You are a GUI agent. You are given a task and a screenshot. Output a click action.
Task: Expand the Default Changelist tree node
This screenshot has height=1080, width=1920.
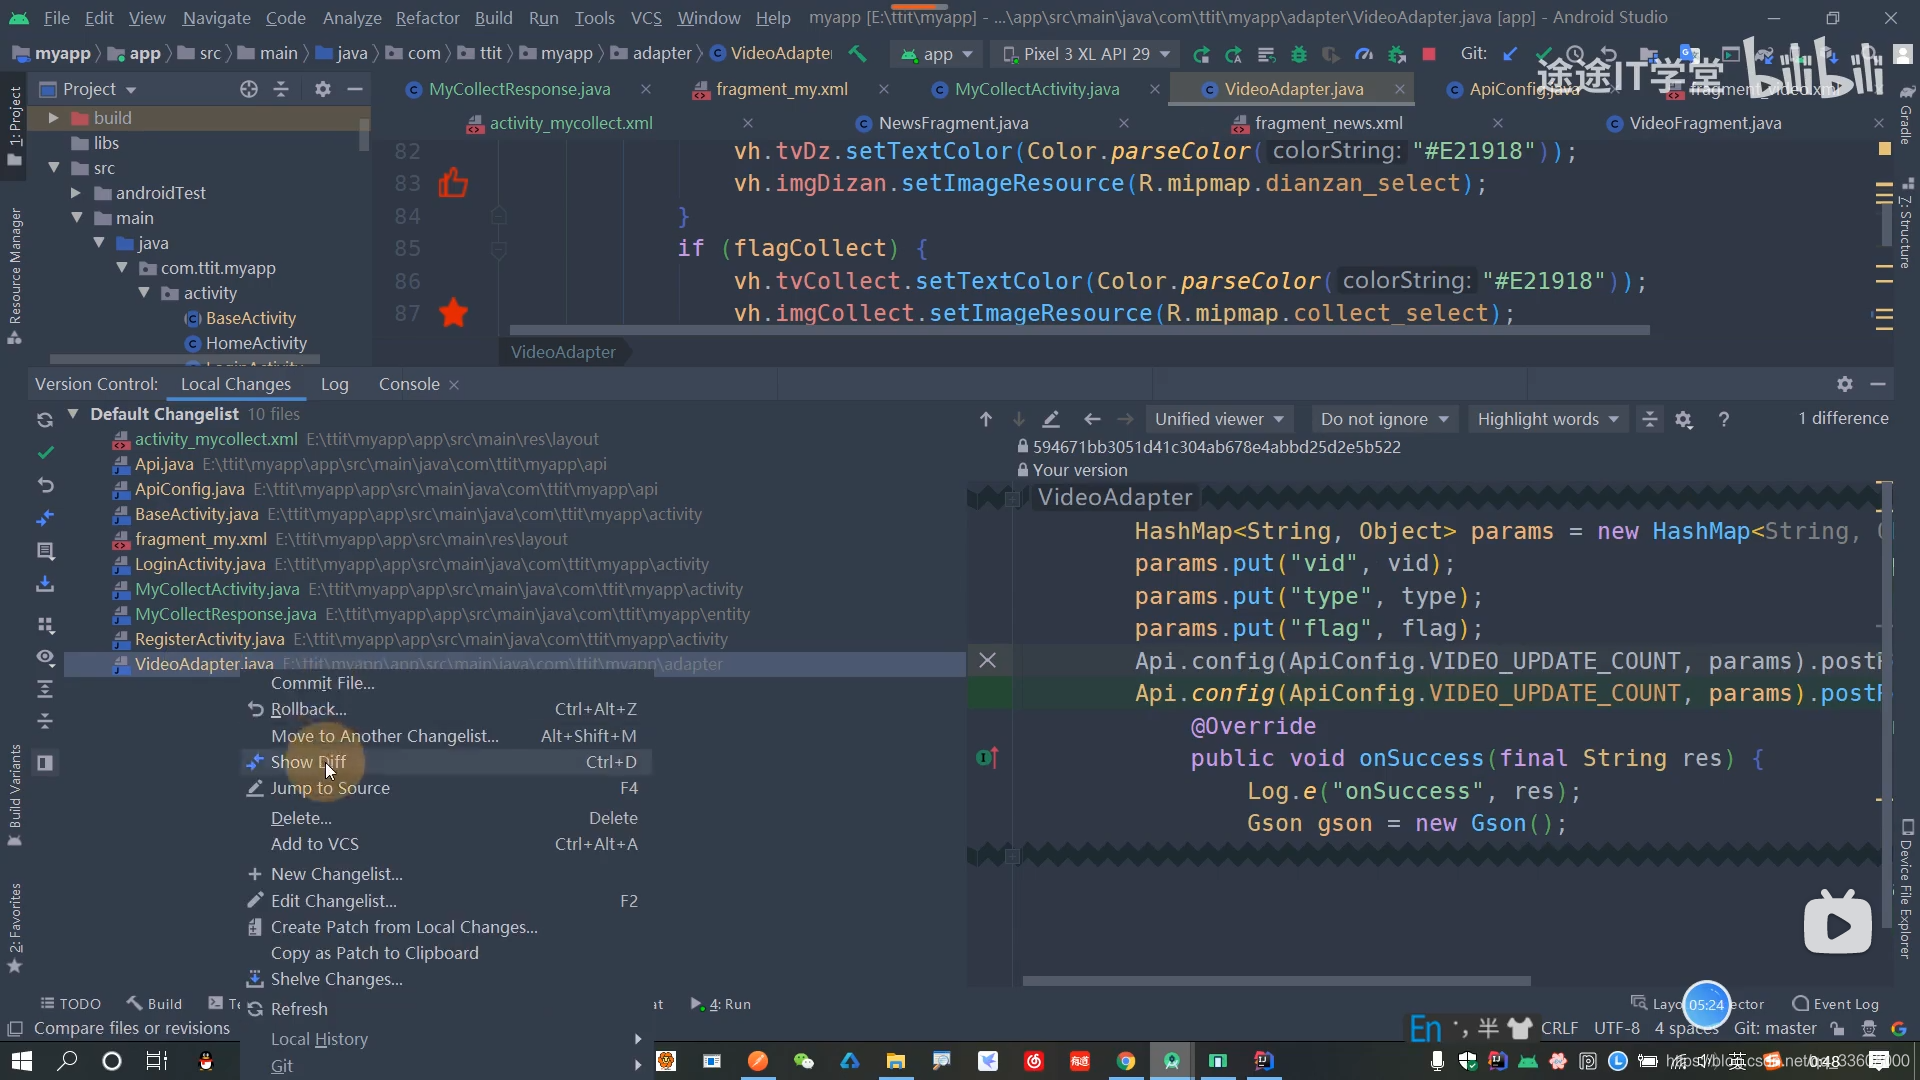[x=73, y=413]
